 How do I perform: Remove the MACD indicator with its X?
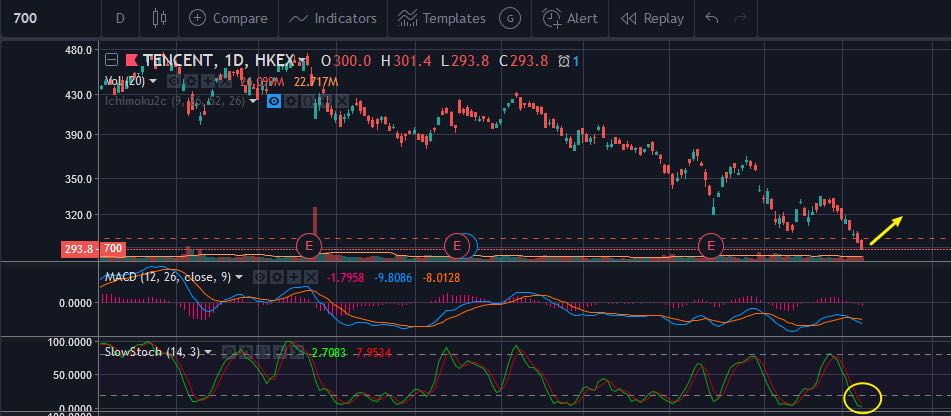pos(311,277)
